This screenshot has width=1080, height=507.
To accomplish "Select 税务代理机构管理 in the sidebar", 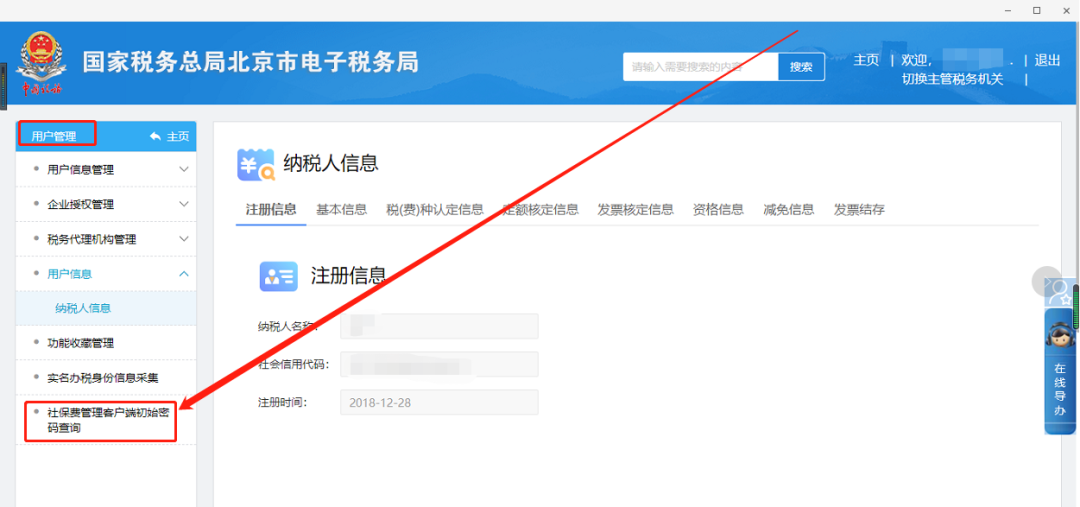I will tap(91, 239).
